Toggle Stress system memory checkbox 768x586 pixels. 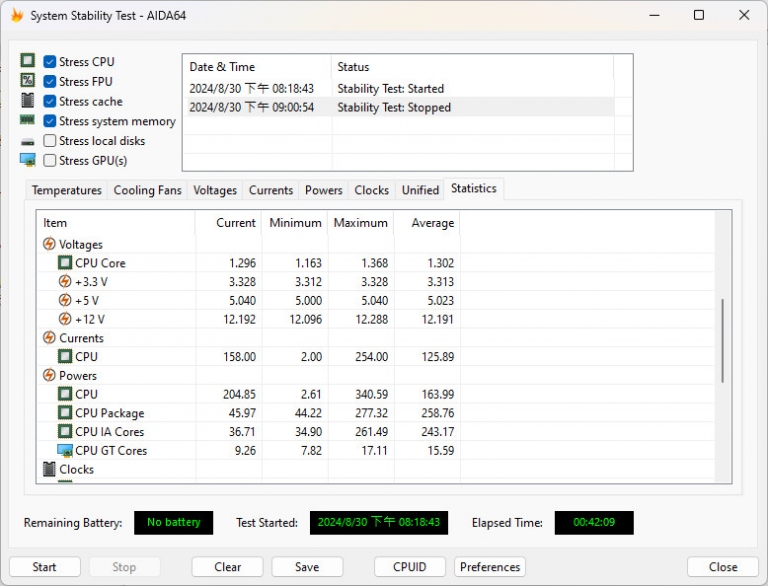coord(49,121)
